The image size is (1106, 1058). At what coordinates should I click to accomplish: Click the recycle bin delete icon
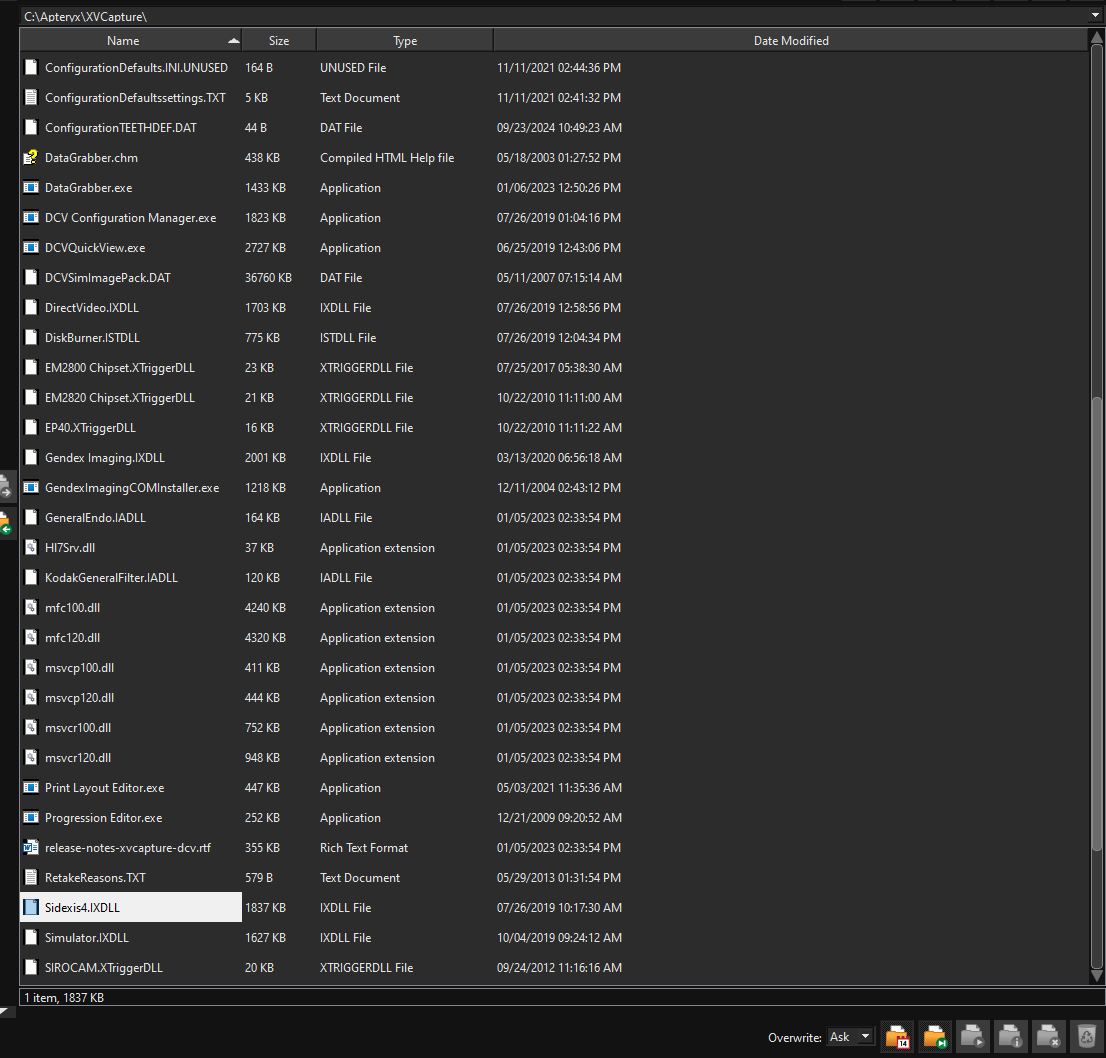tap(1087, 1037)
